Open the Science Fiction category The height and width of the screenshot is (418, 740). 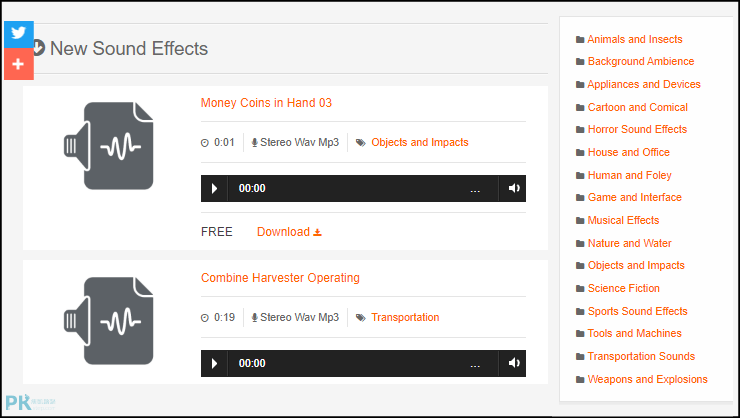[623, 288]
